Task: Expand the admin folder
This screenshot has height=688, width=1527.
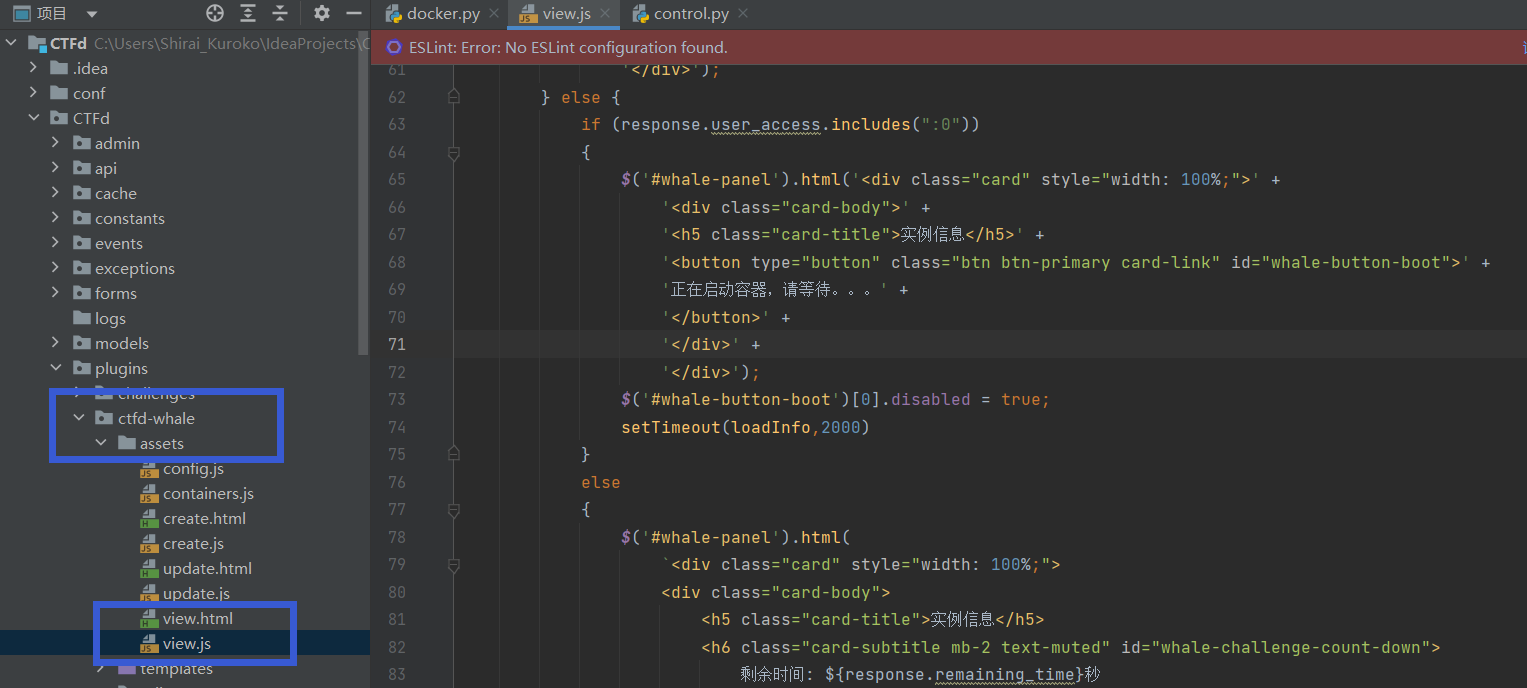Action: tap(56, 143)
